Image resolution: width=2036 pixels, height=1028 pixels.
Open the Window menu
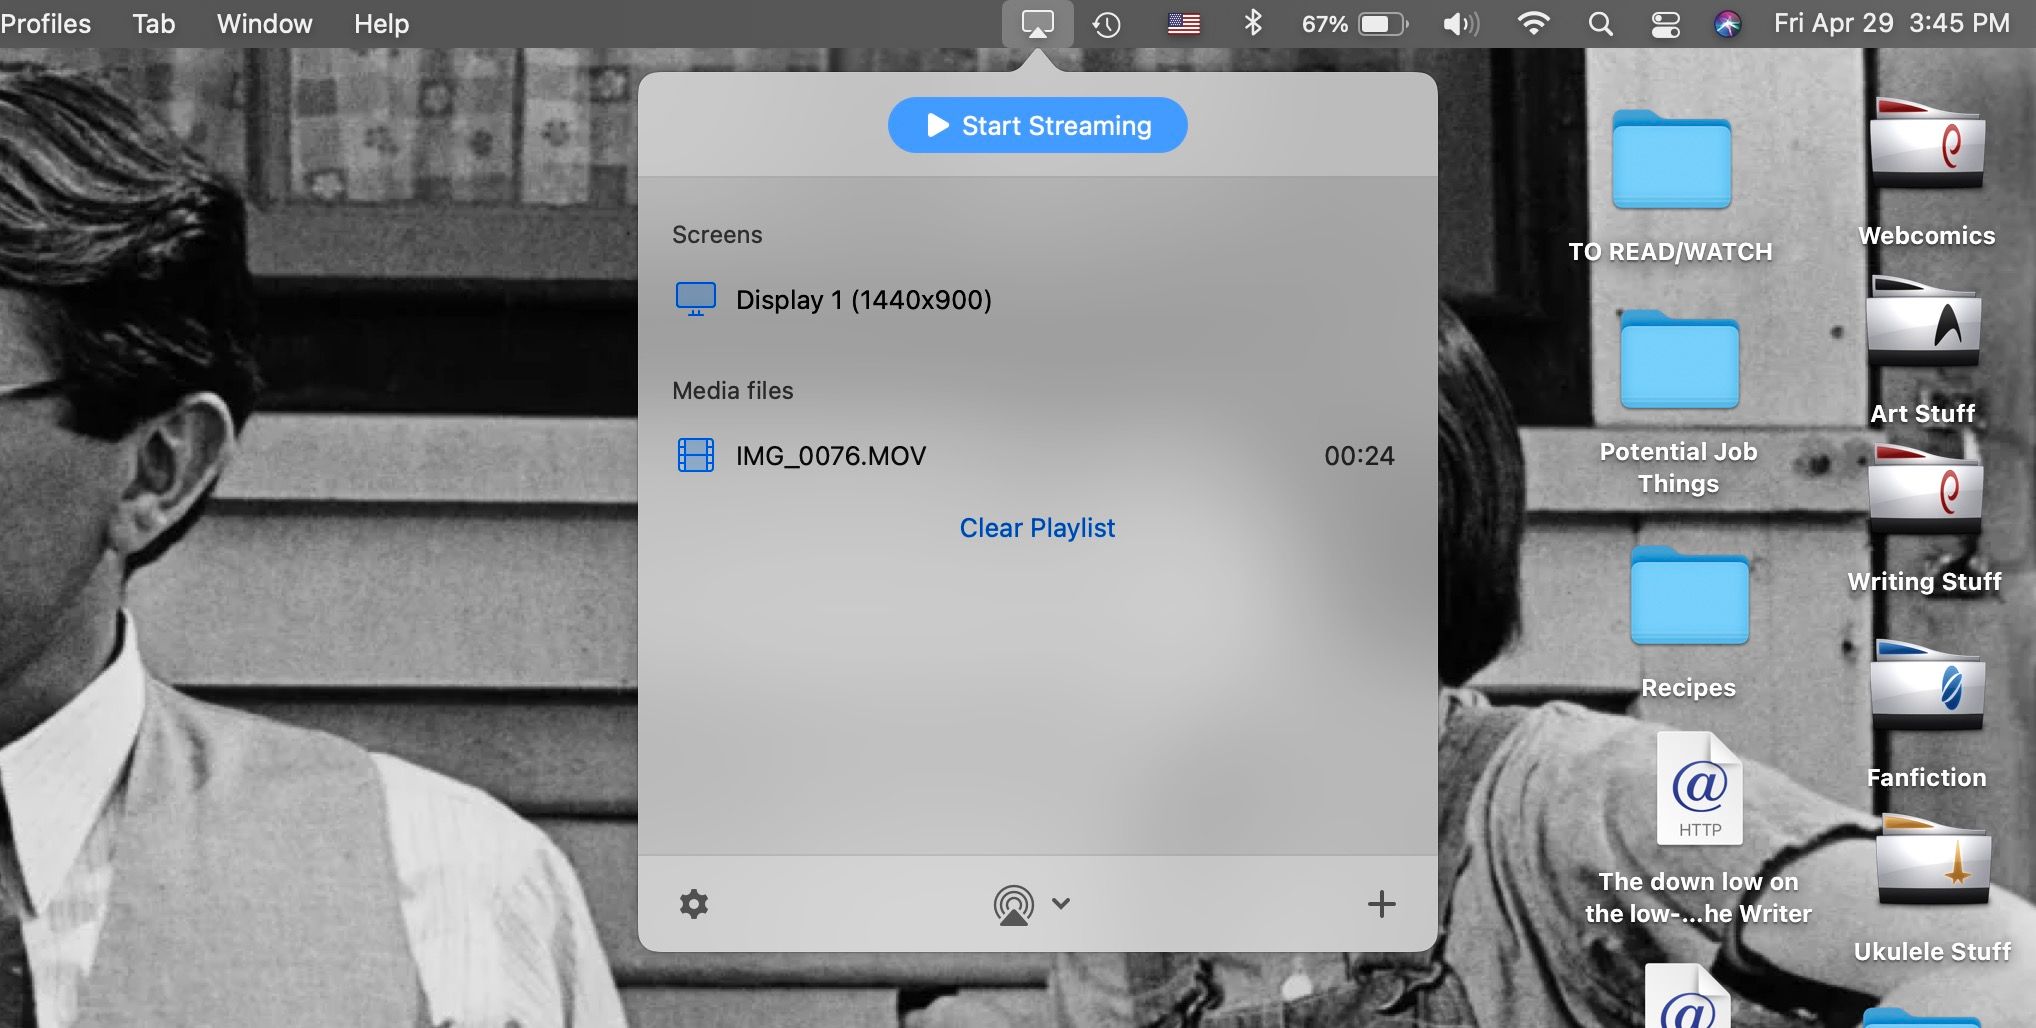263,23
